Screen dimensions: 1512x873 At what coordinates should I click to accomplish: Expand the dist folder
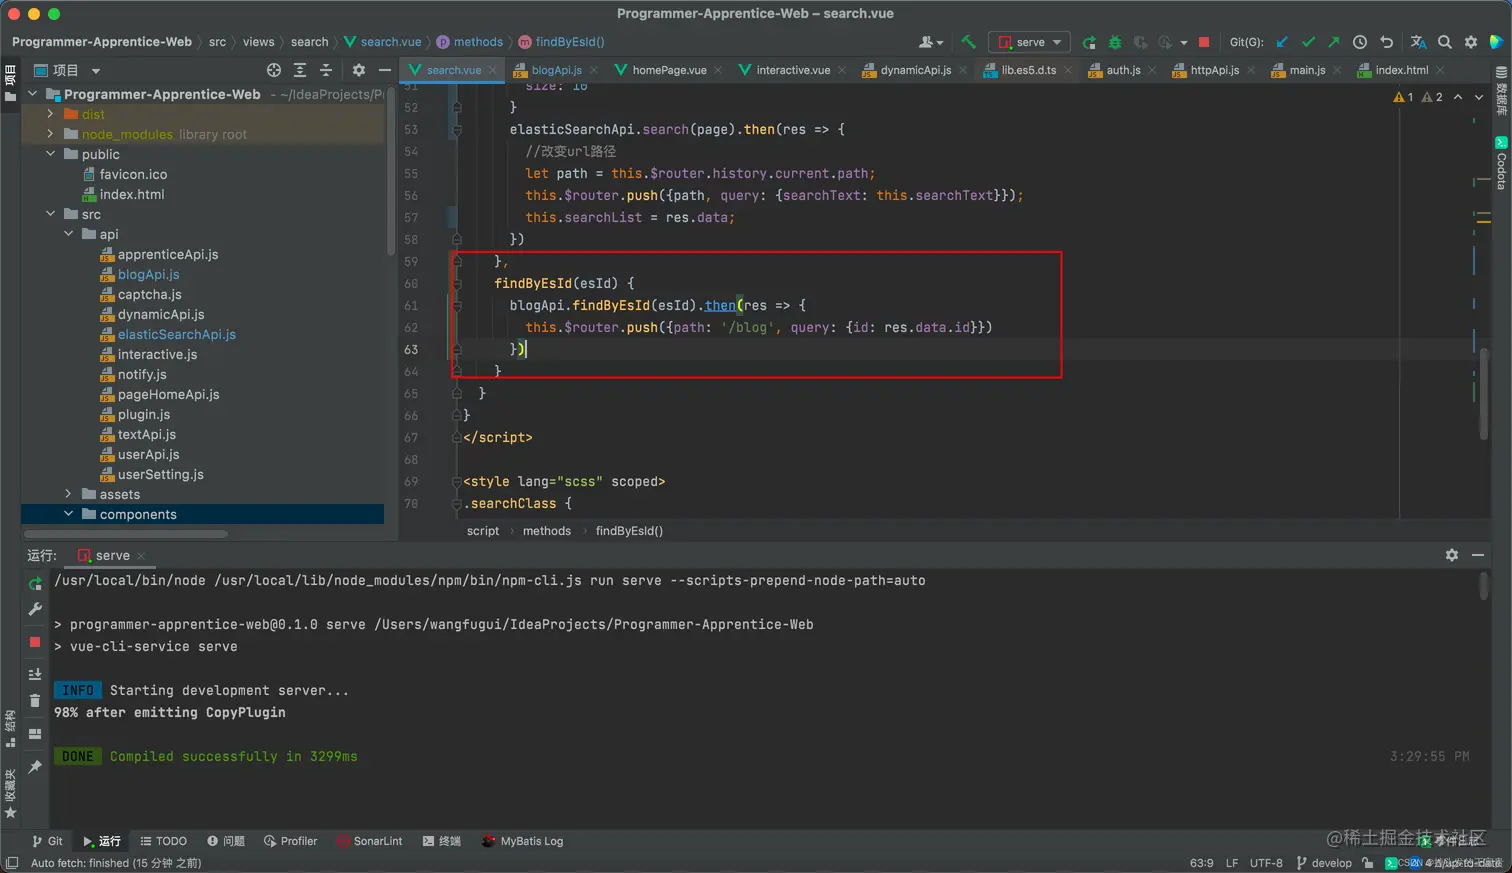[x=50, y=114]
